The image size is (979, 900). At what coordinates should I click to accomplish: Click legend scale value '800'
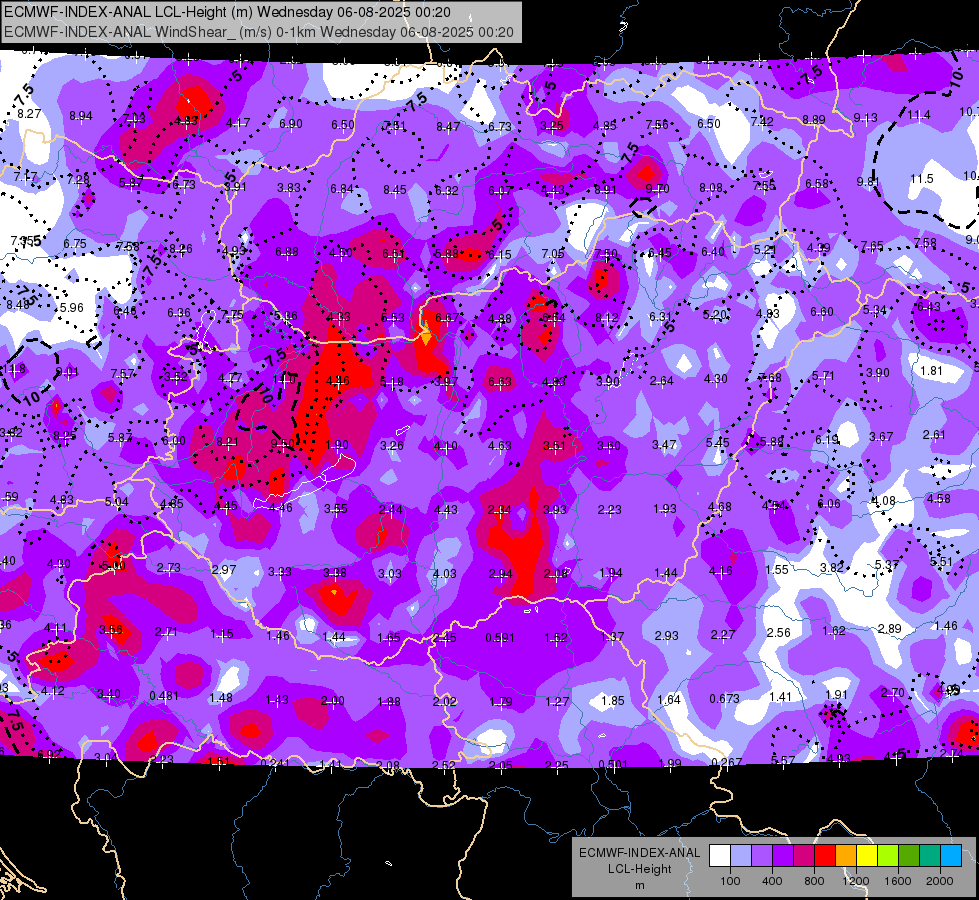click(814, 881)
